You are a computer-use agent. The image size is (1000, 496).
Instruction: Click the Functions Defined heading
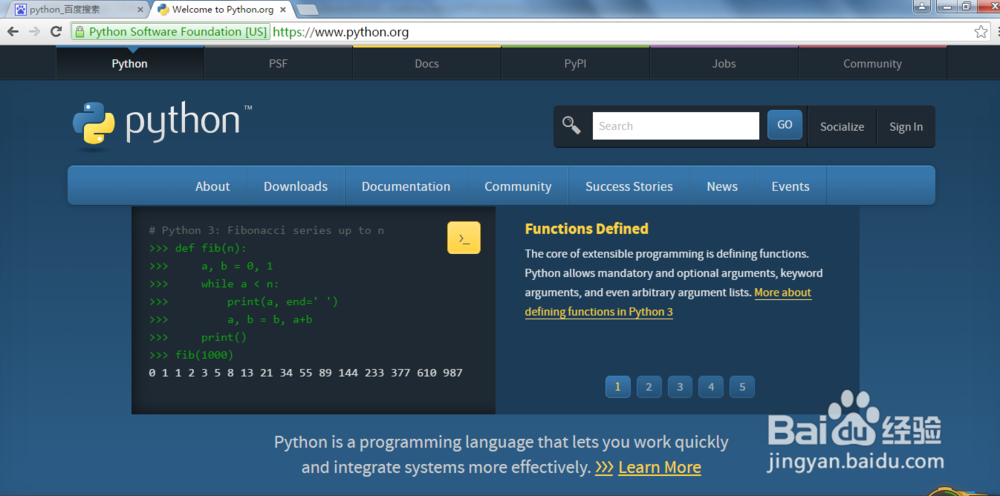click(x=587, y=229)
